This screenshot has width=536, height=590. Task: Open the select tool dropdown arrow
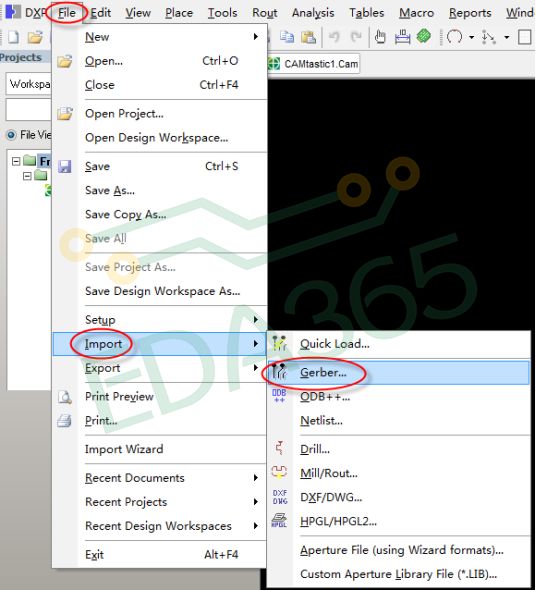click(507, 37)
